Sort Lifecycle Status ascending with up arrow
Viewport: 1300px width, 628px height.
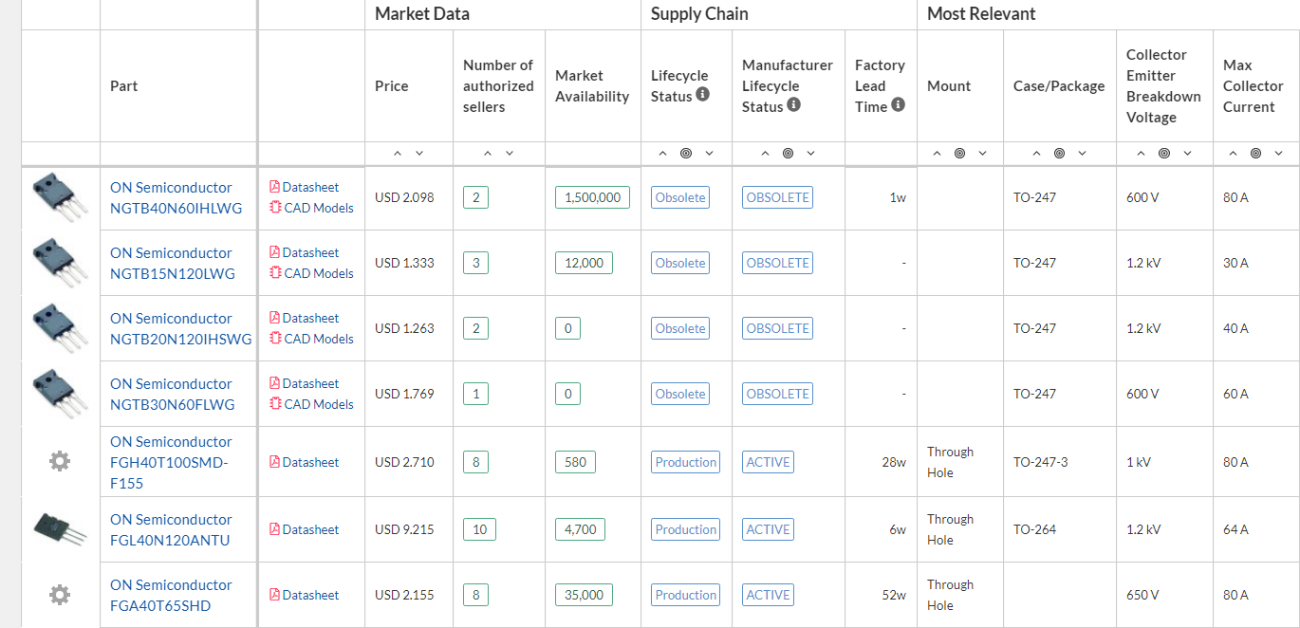click(x=663, y=153)
